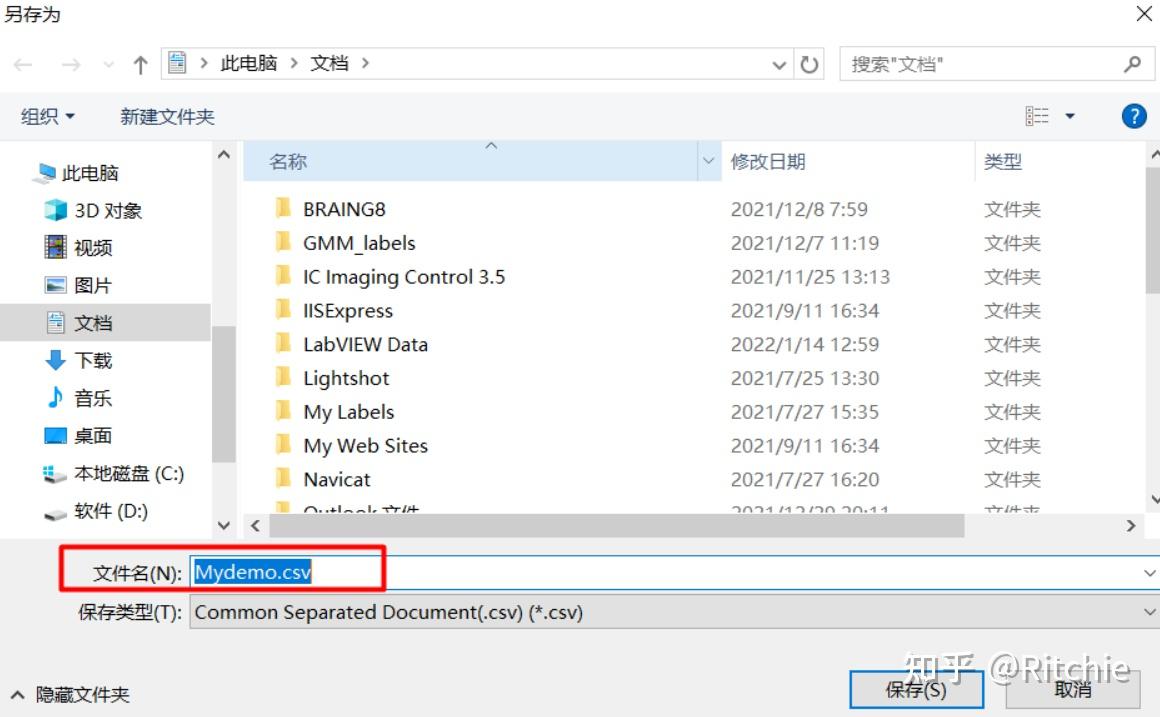Go up one folder level arrow
The width and height of the screenshot is (1160, 717).
pos(141,65)
